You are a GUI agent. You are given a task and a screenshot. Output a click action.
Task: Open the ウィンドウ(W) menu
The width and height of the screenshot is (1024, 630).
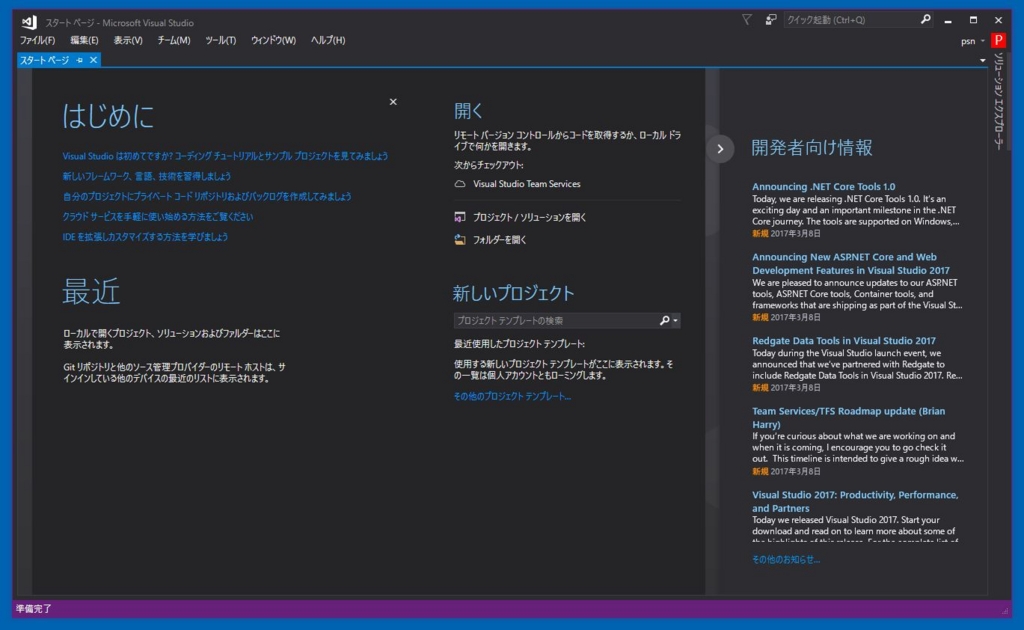pyautogui.click(x=273, y=40)
